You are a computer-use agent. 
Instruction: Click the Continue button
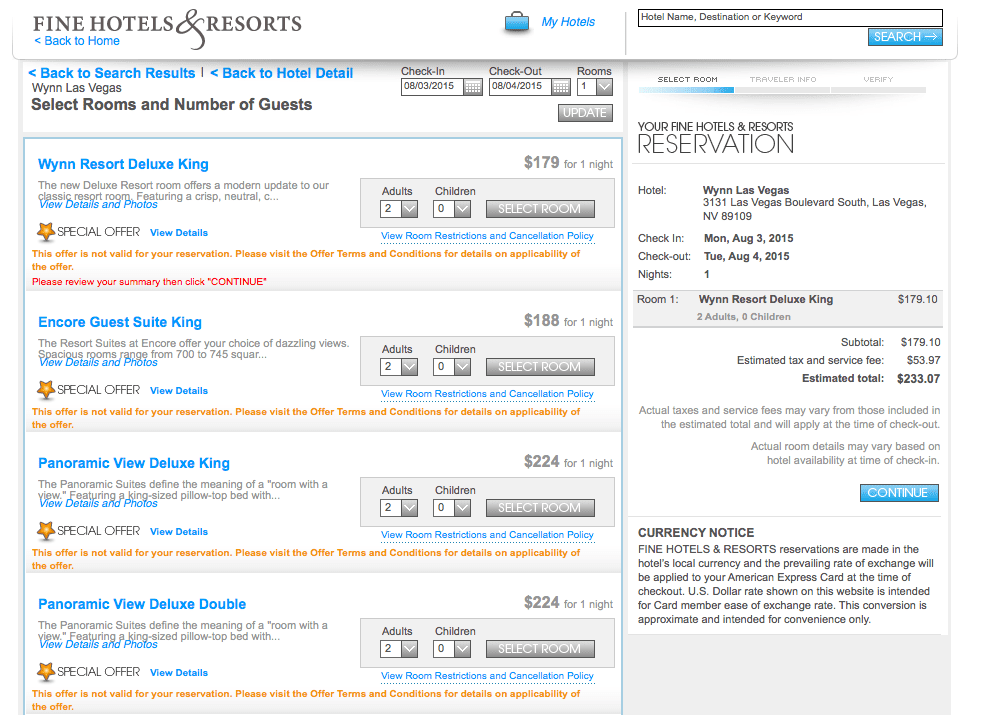899,493
